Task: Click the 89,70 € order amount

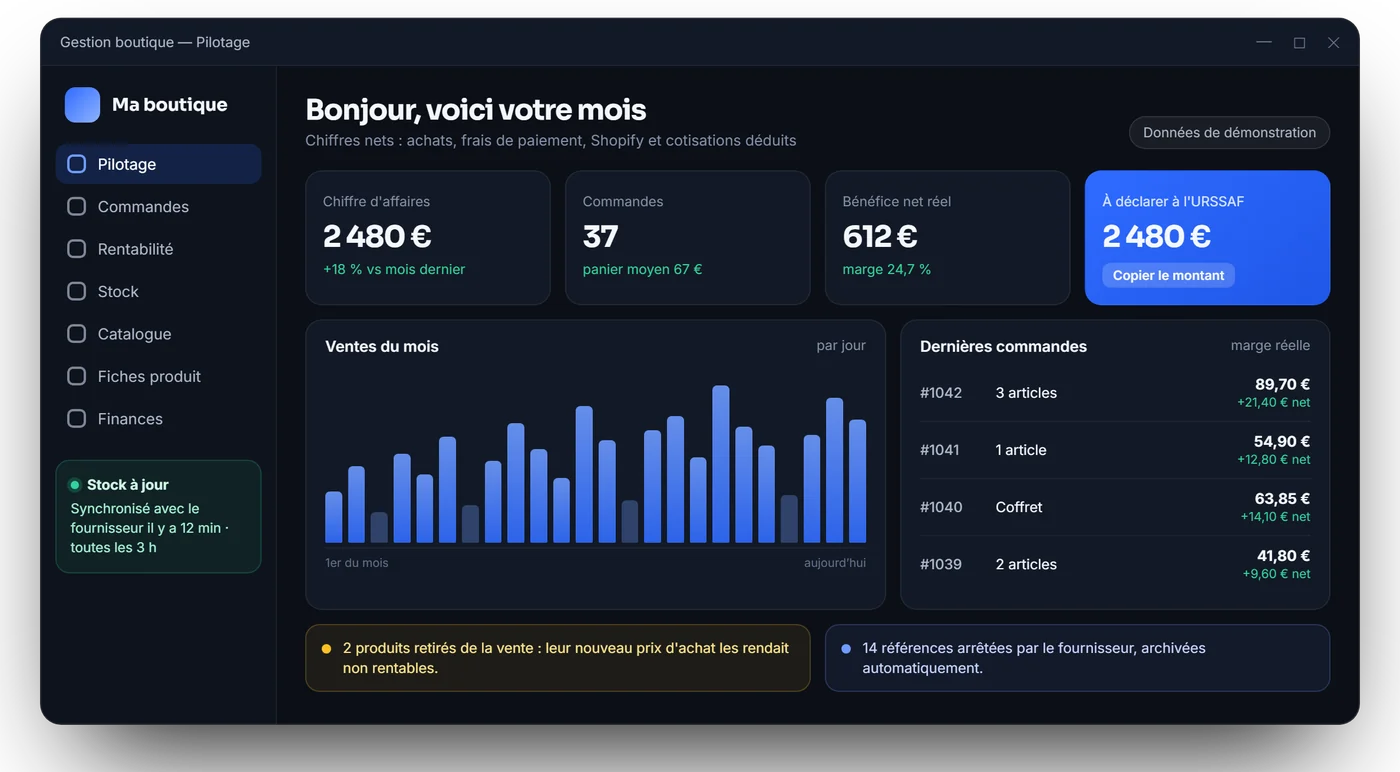Action: tap(1282, 384)
